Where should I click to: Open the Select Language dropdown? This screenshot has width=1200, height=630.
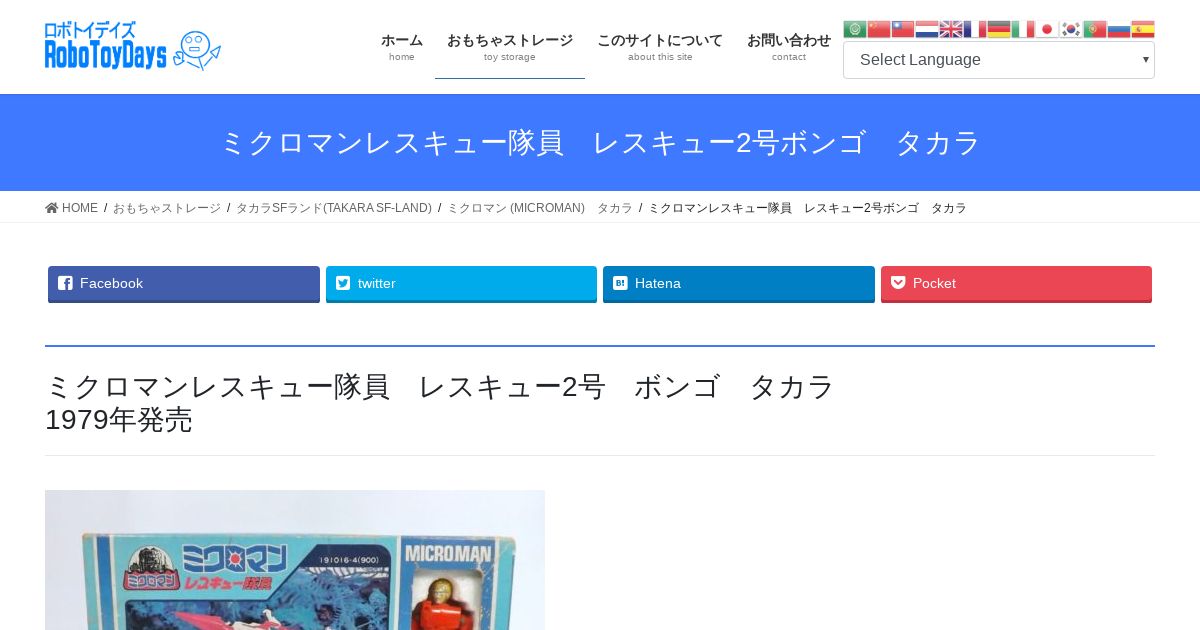[x=999, y=60]
